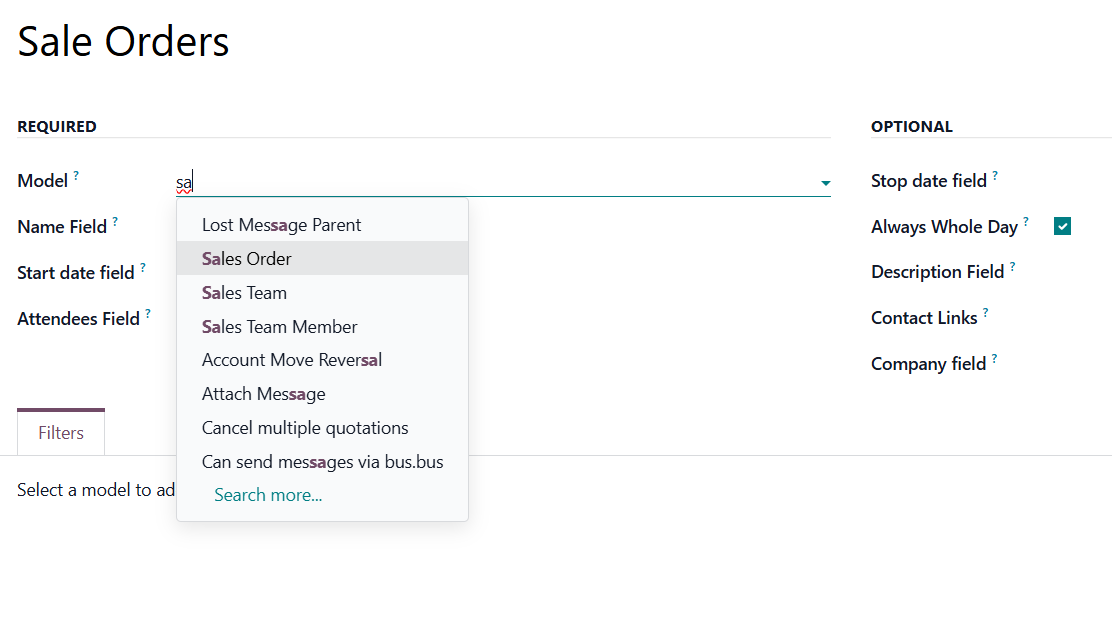
Task: Click the help icon next to Model
Action: coord(76,175)
